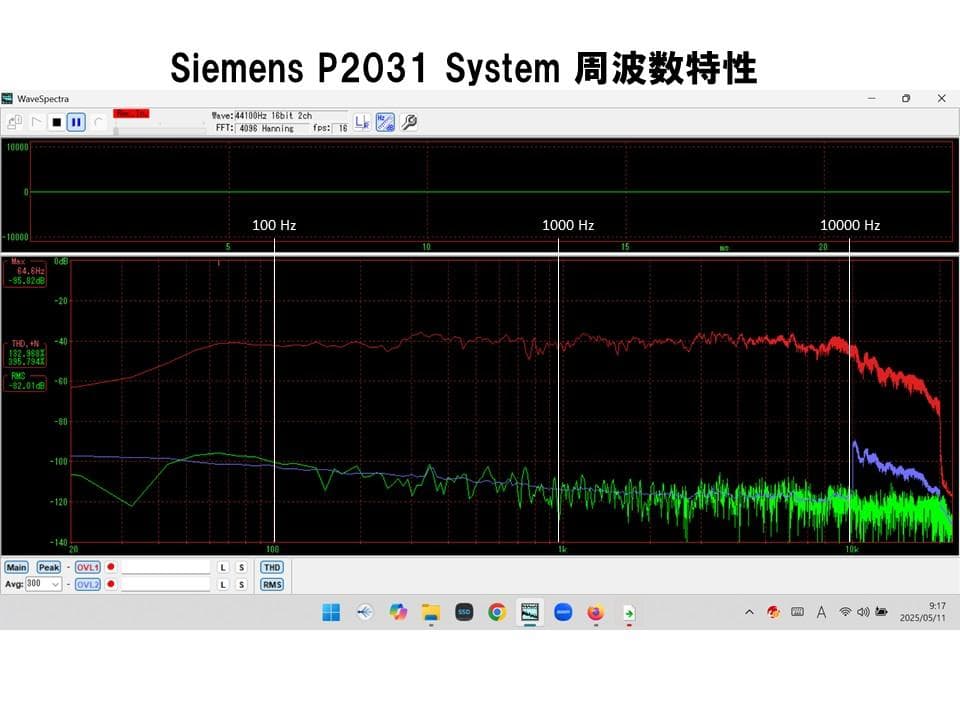Click the THD measurement button
The height and width of the screenshot is (720, 960).
pyautogui.click(x=271, y=567)
